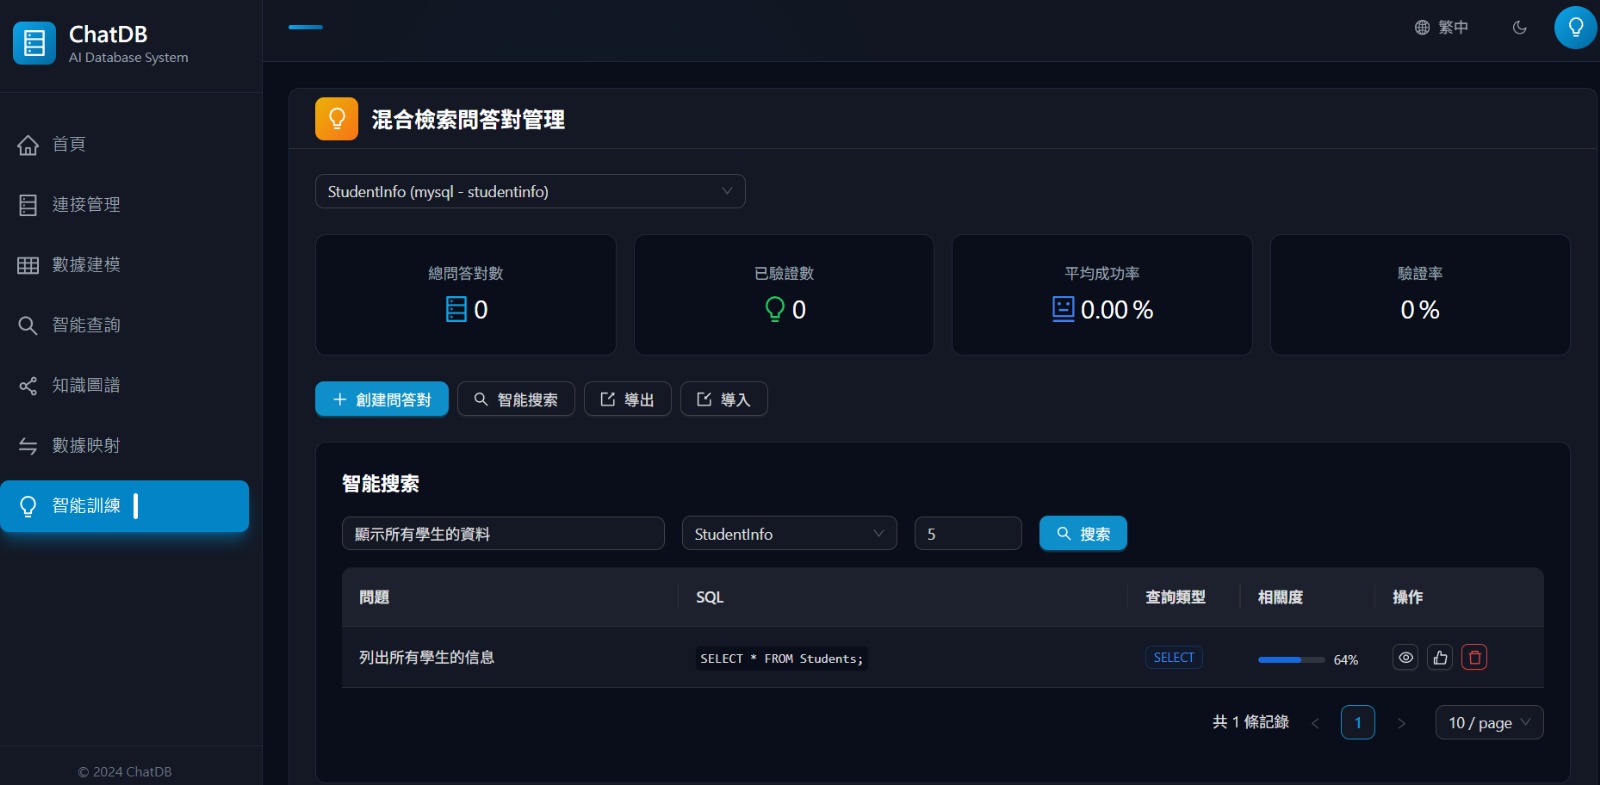
Task: Select 數據映射 in the sidebar
Action: (x=124, y=445)
